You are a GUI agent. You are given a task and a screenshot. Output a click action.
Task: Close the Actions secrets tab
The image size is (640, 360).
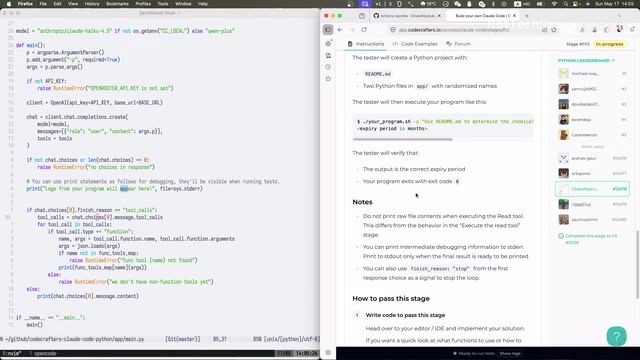point(439,16)
